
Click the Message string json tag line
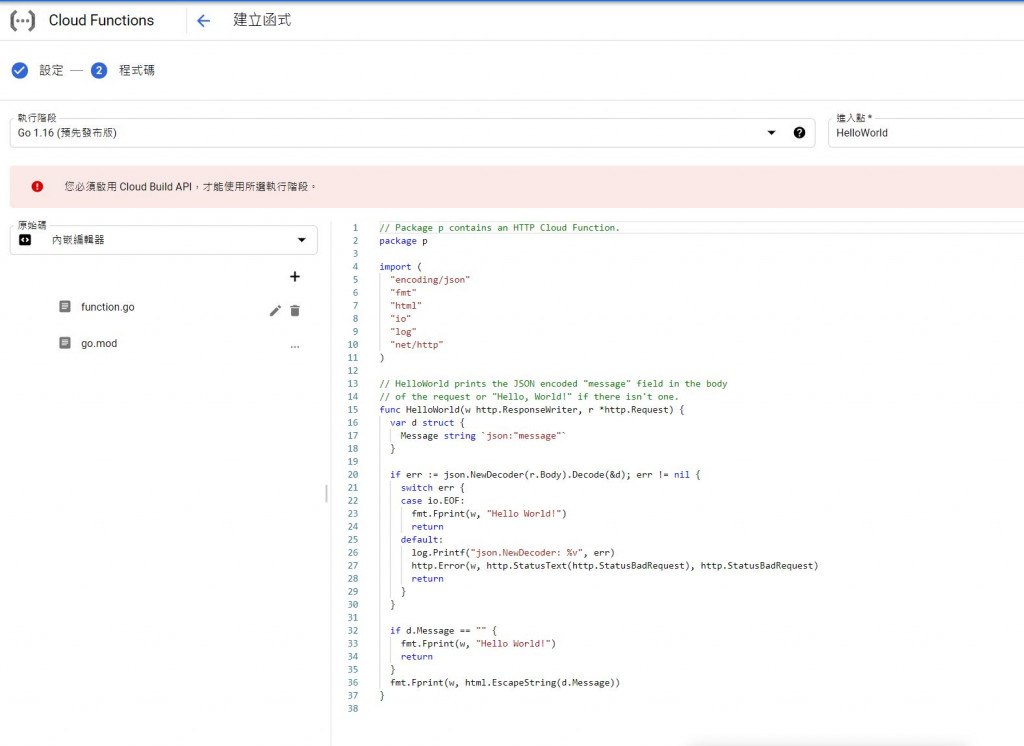[x=483, y=436]
